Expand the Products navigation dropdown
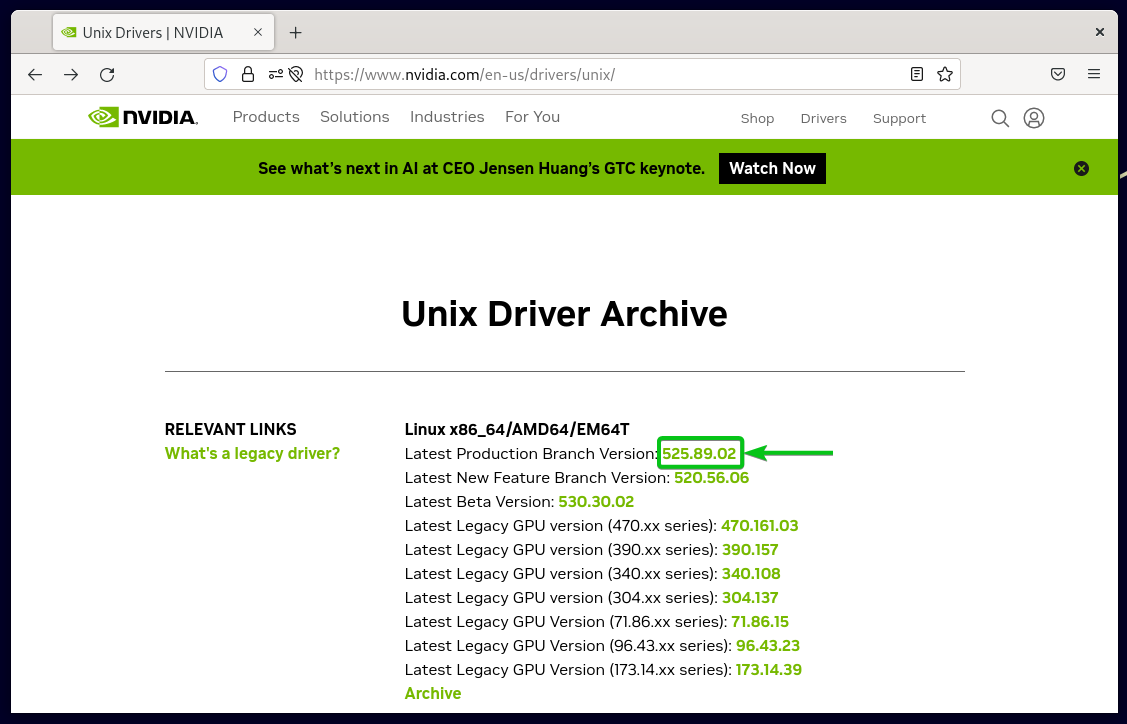Image resolution: width=1127 pixels, height=724 pixels. click(266, 117)
